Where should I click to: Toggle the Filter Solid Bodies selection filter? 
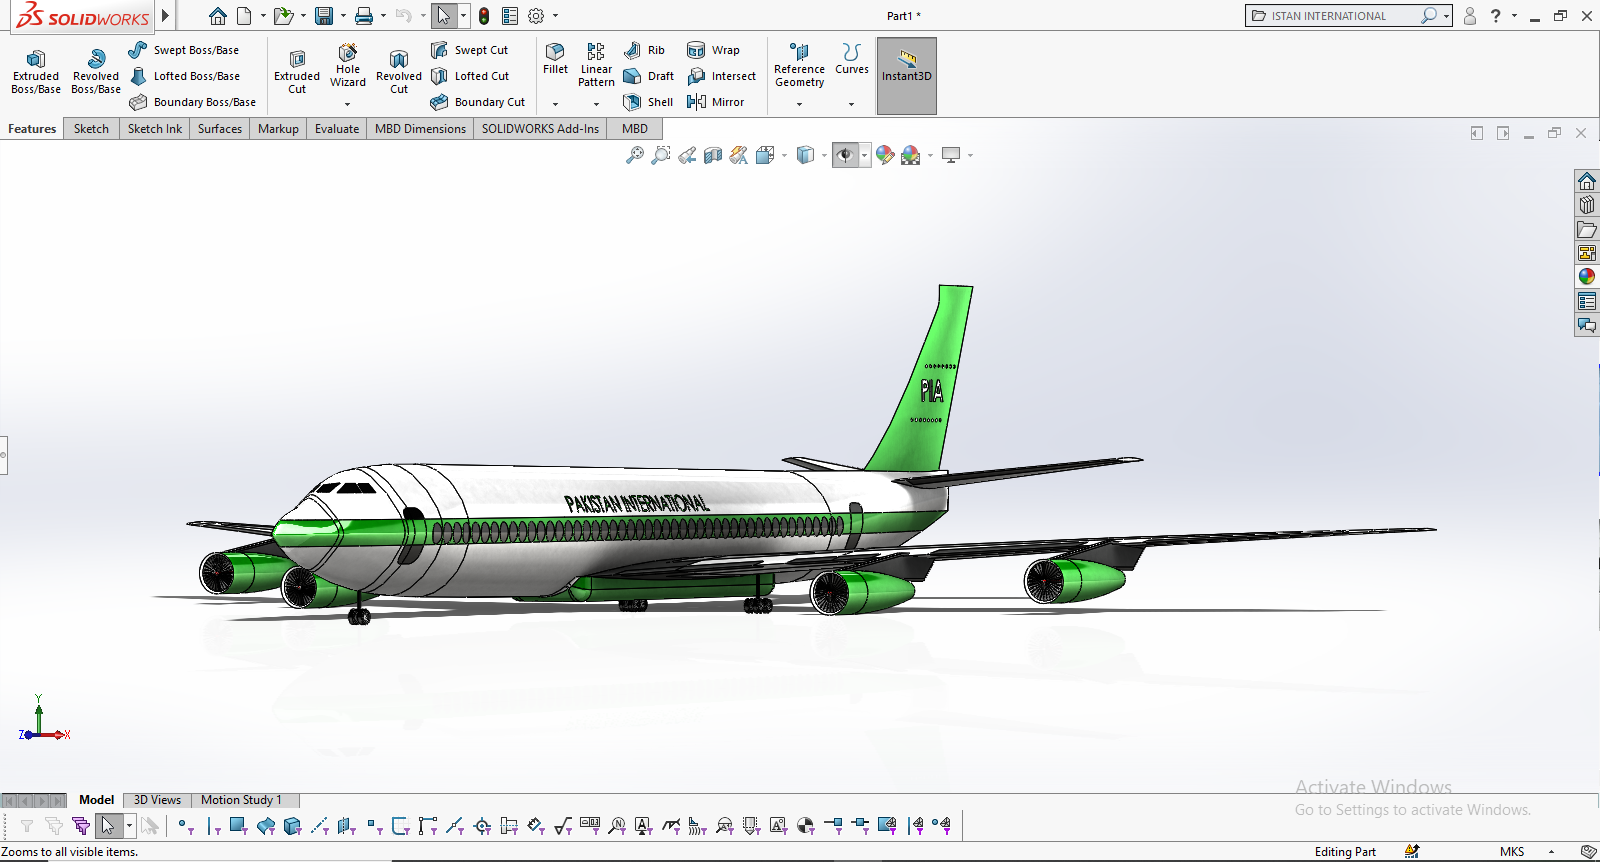click(292, 826)
